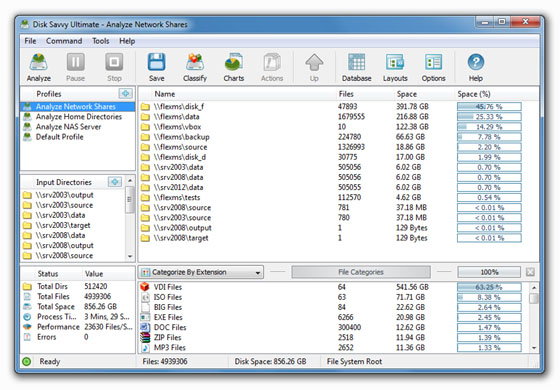Image resolution: width=560 pixels, height=390 pixels.
Task: Click File System Root in status bar
Action: 354,361
